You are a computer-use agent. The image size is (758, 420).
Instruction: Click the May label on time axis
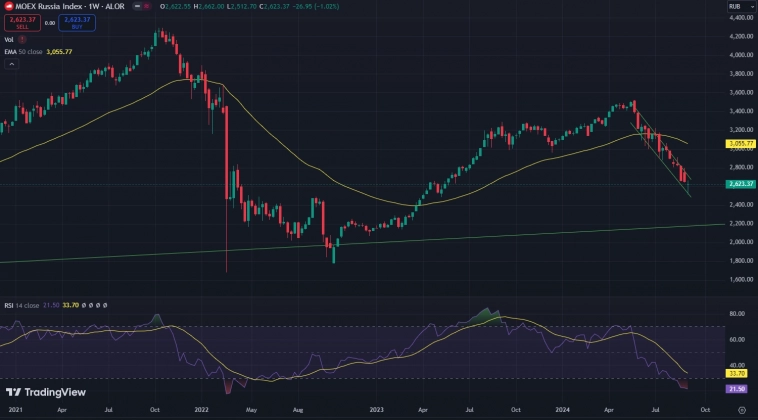(x=251, y=410)
